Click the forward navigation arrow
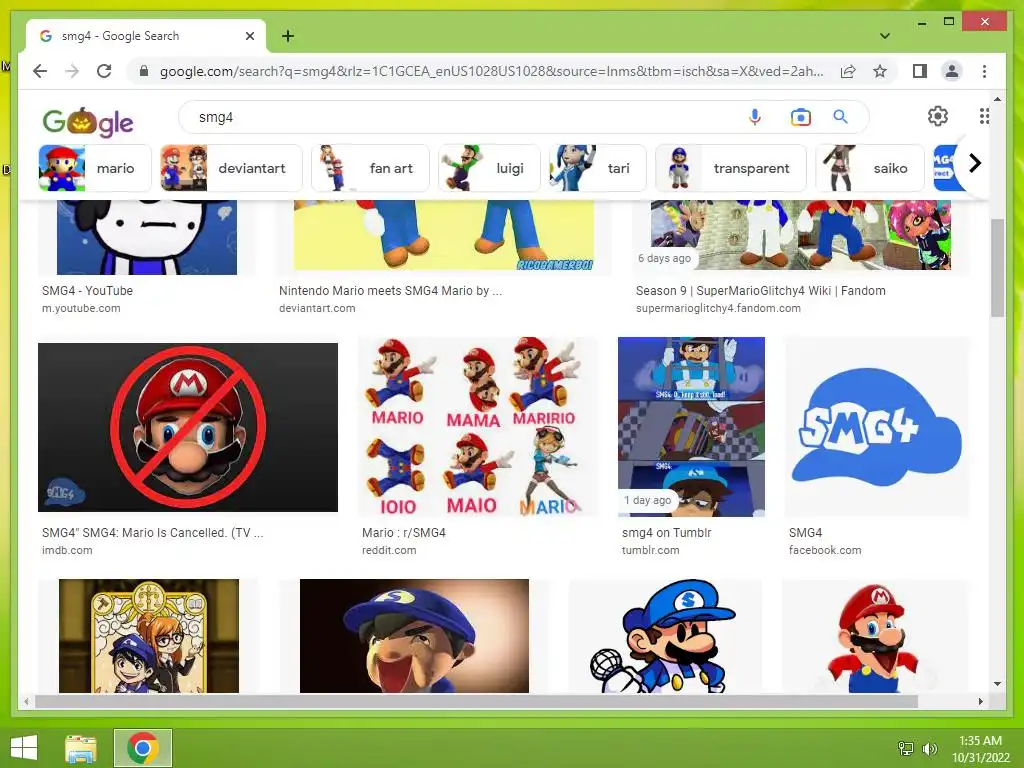 [72, 71]
